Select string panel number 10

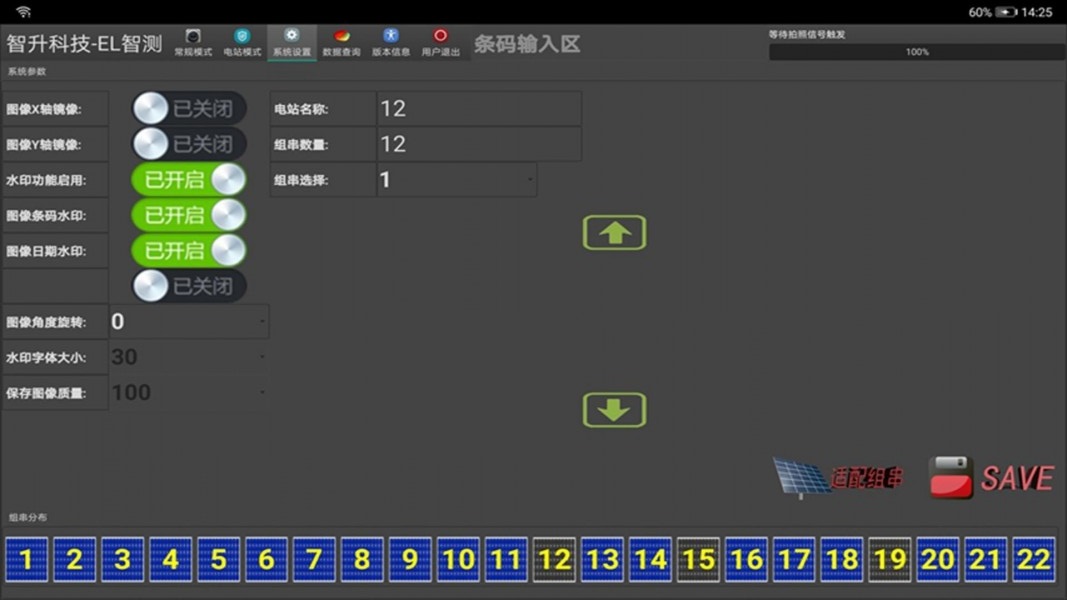pos(458,559)
